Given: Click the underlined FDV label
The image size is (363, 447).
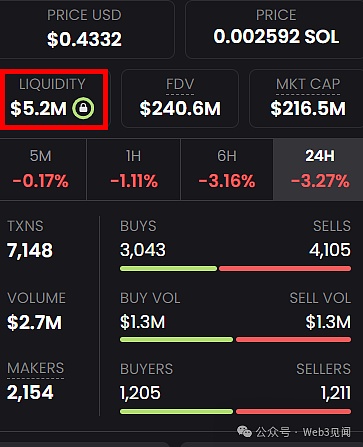Looking at the screenshot, I should coord(180,84).
